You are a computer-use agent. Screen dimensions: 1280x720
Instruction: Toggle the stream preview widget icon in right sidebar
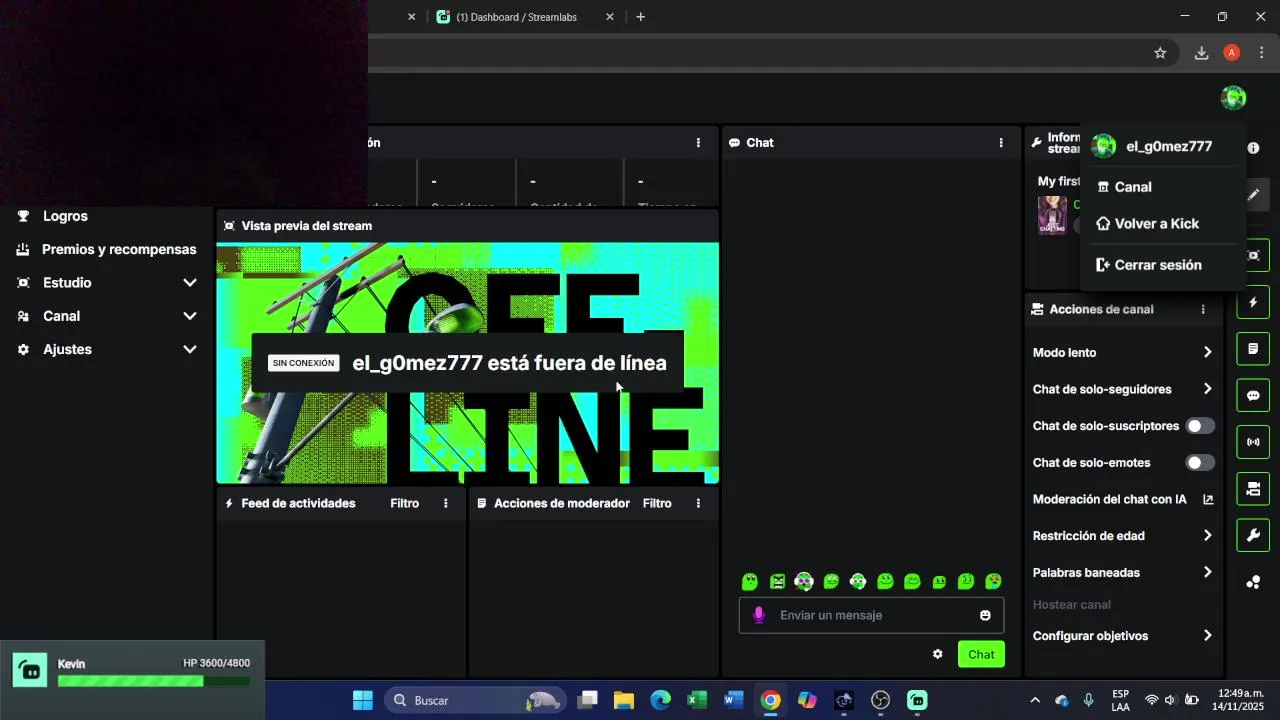pos(1253,256)
